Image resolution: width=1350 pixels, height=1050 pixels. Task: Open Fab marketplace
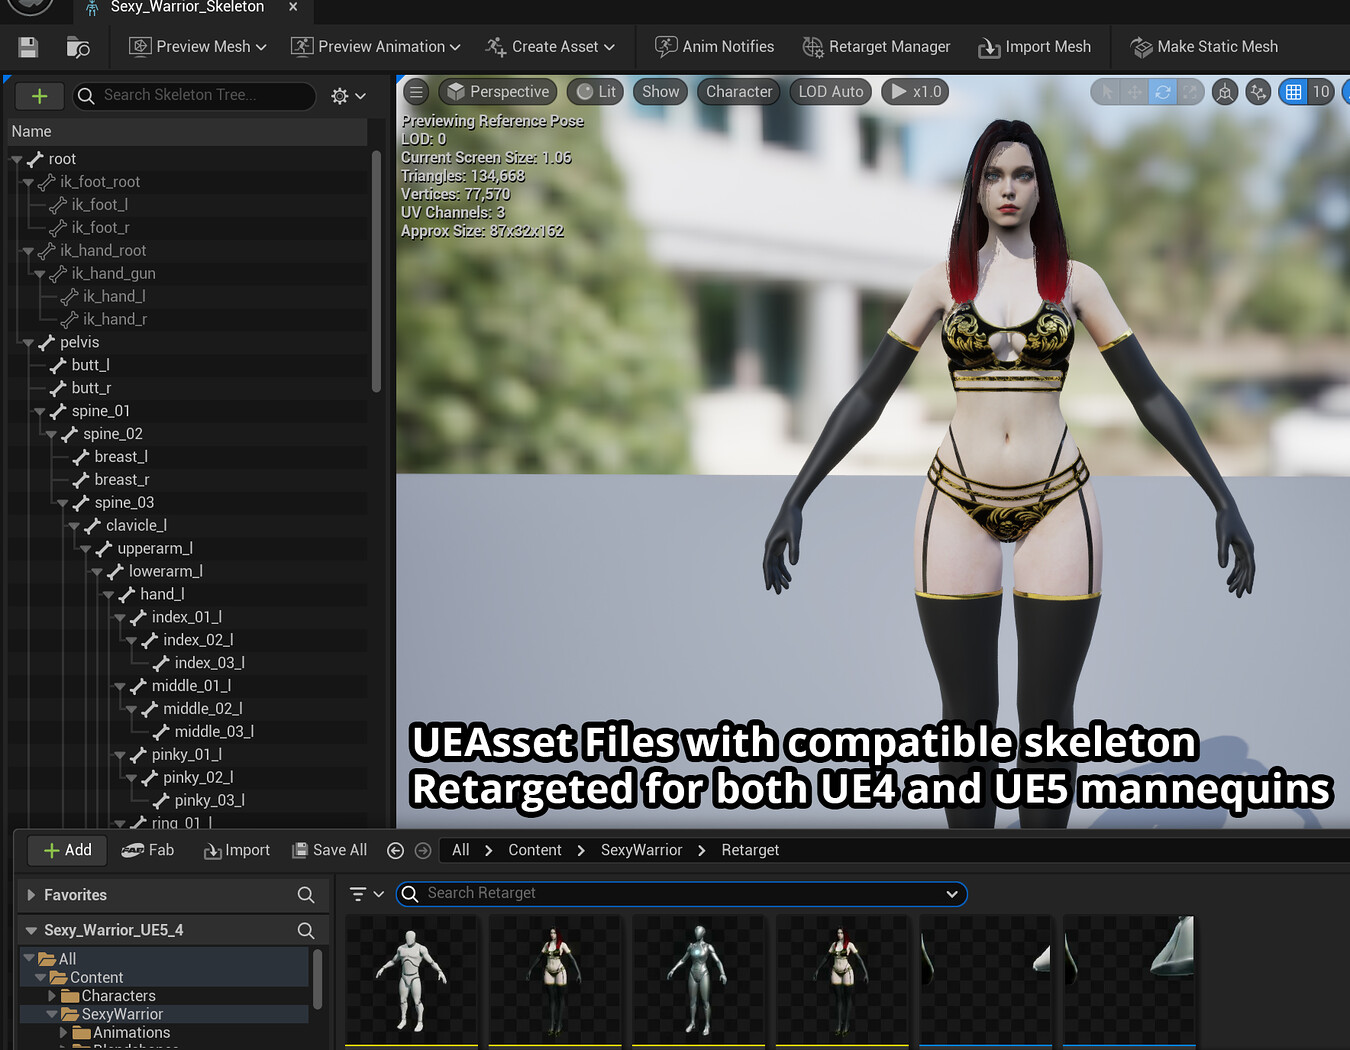click(x=148, y=850)
